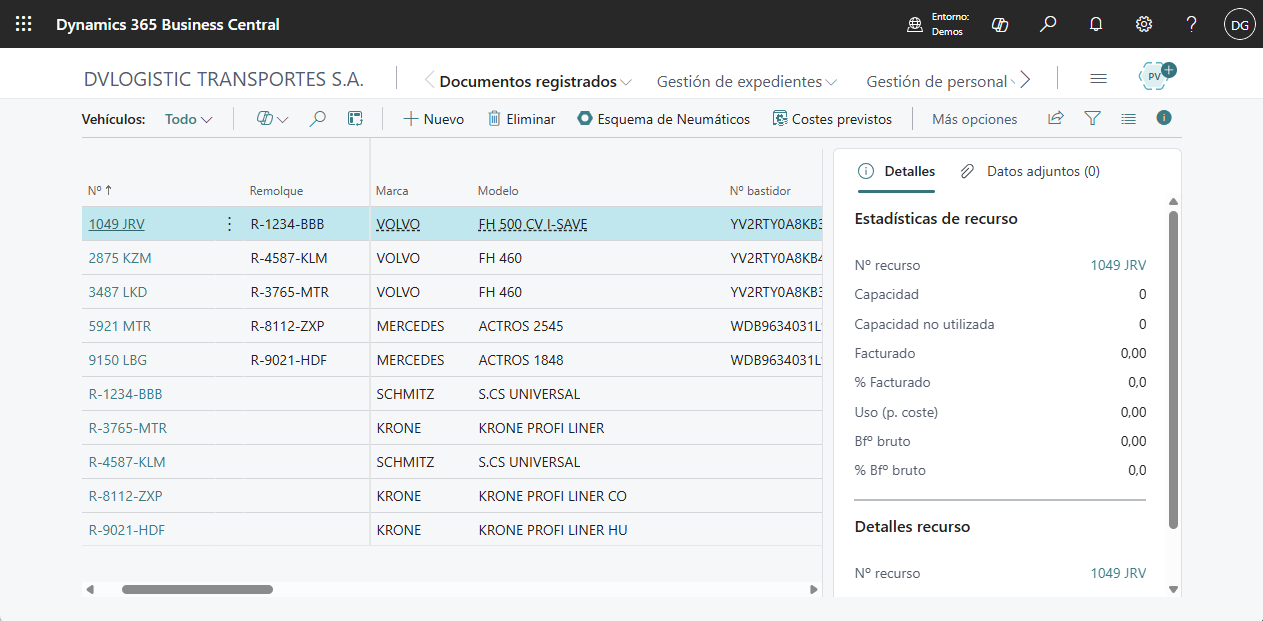Click the horizontal scrollbar thumb of the list
Screen dimensions: 1263x621
coord(197,590)
